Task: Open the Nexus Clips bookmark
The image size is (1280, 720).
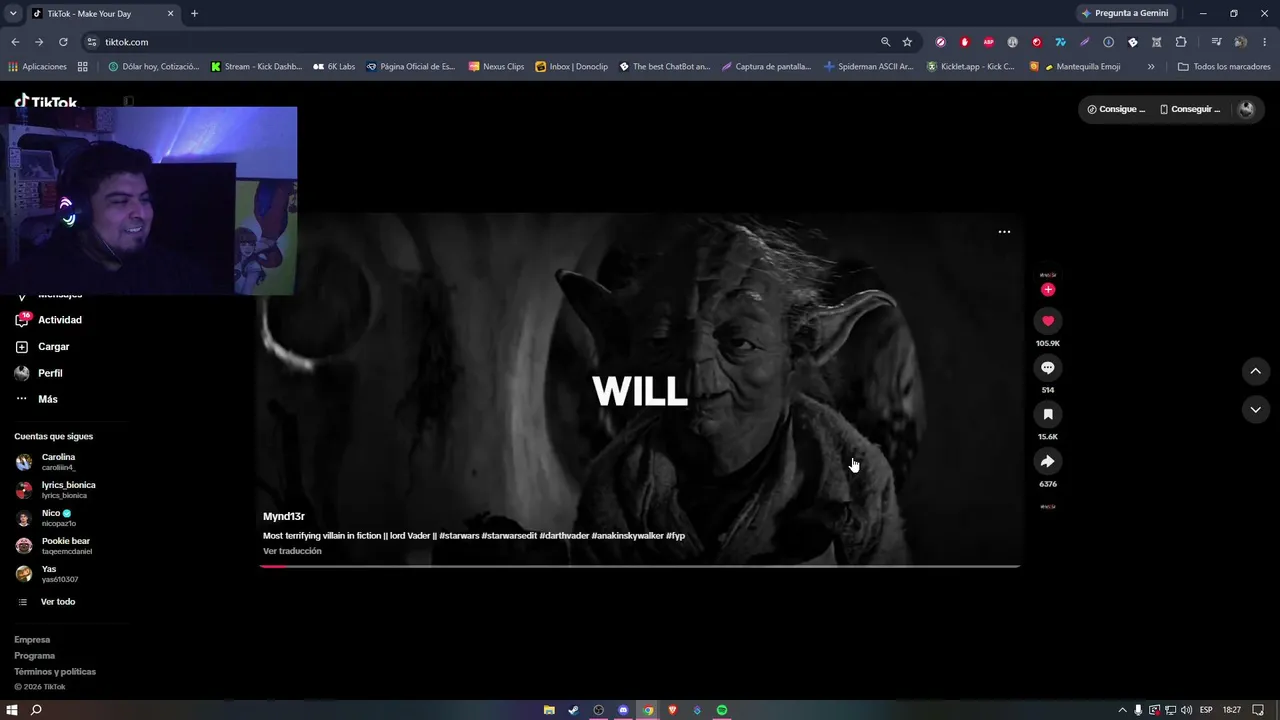Action: click(x=496, y=67)
